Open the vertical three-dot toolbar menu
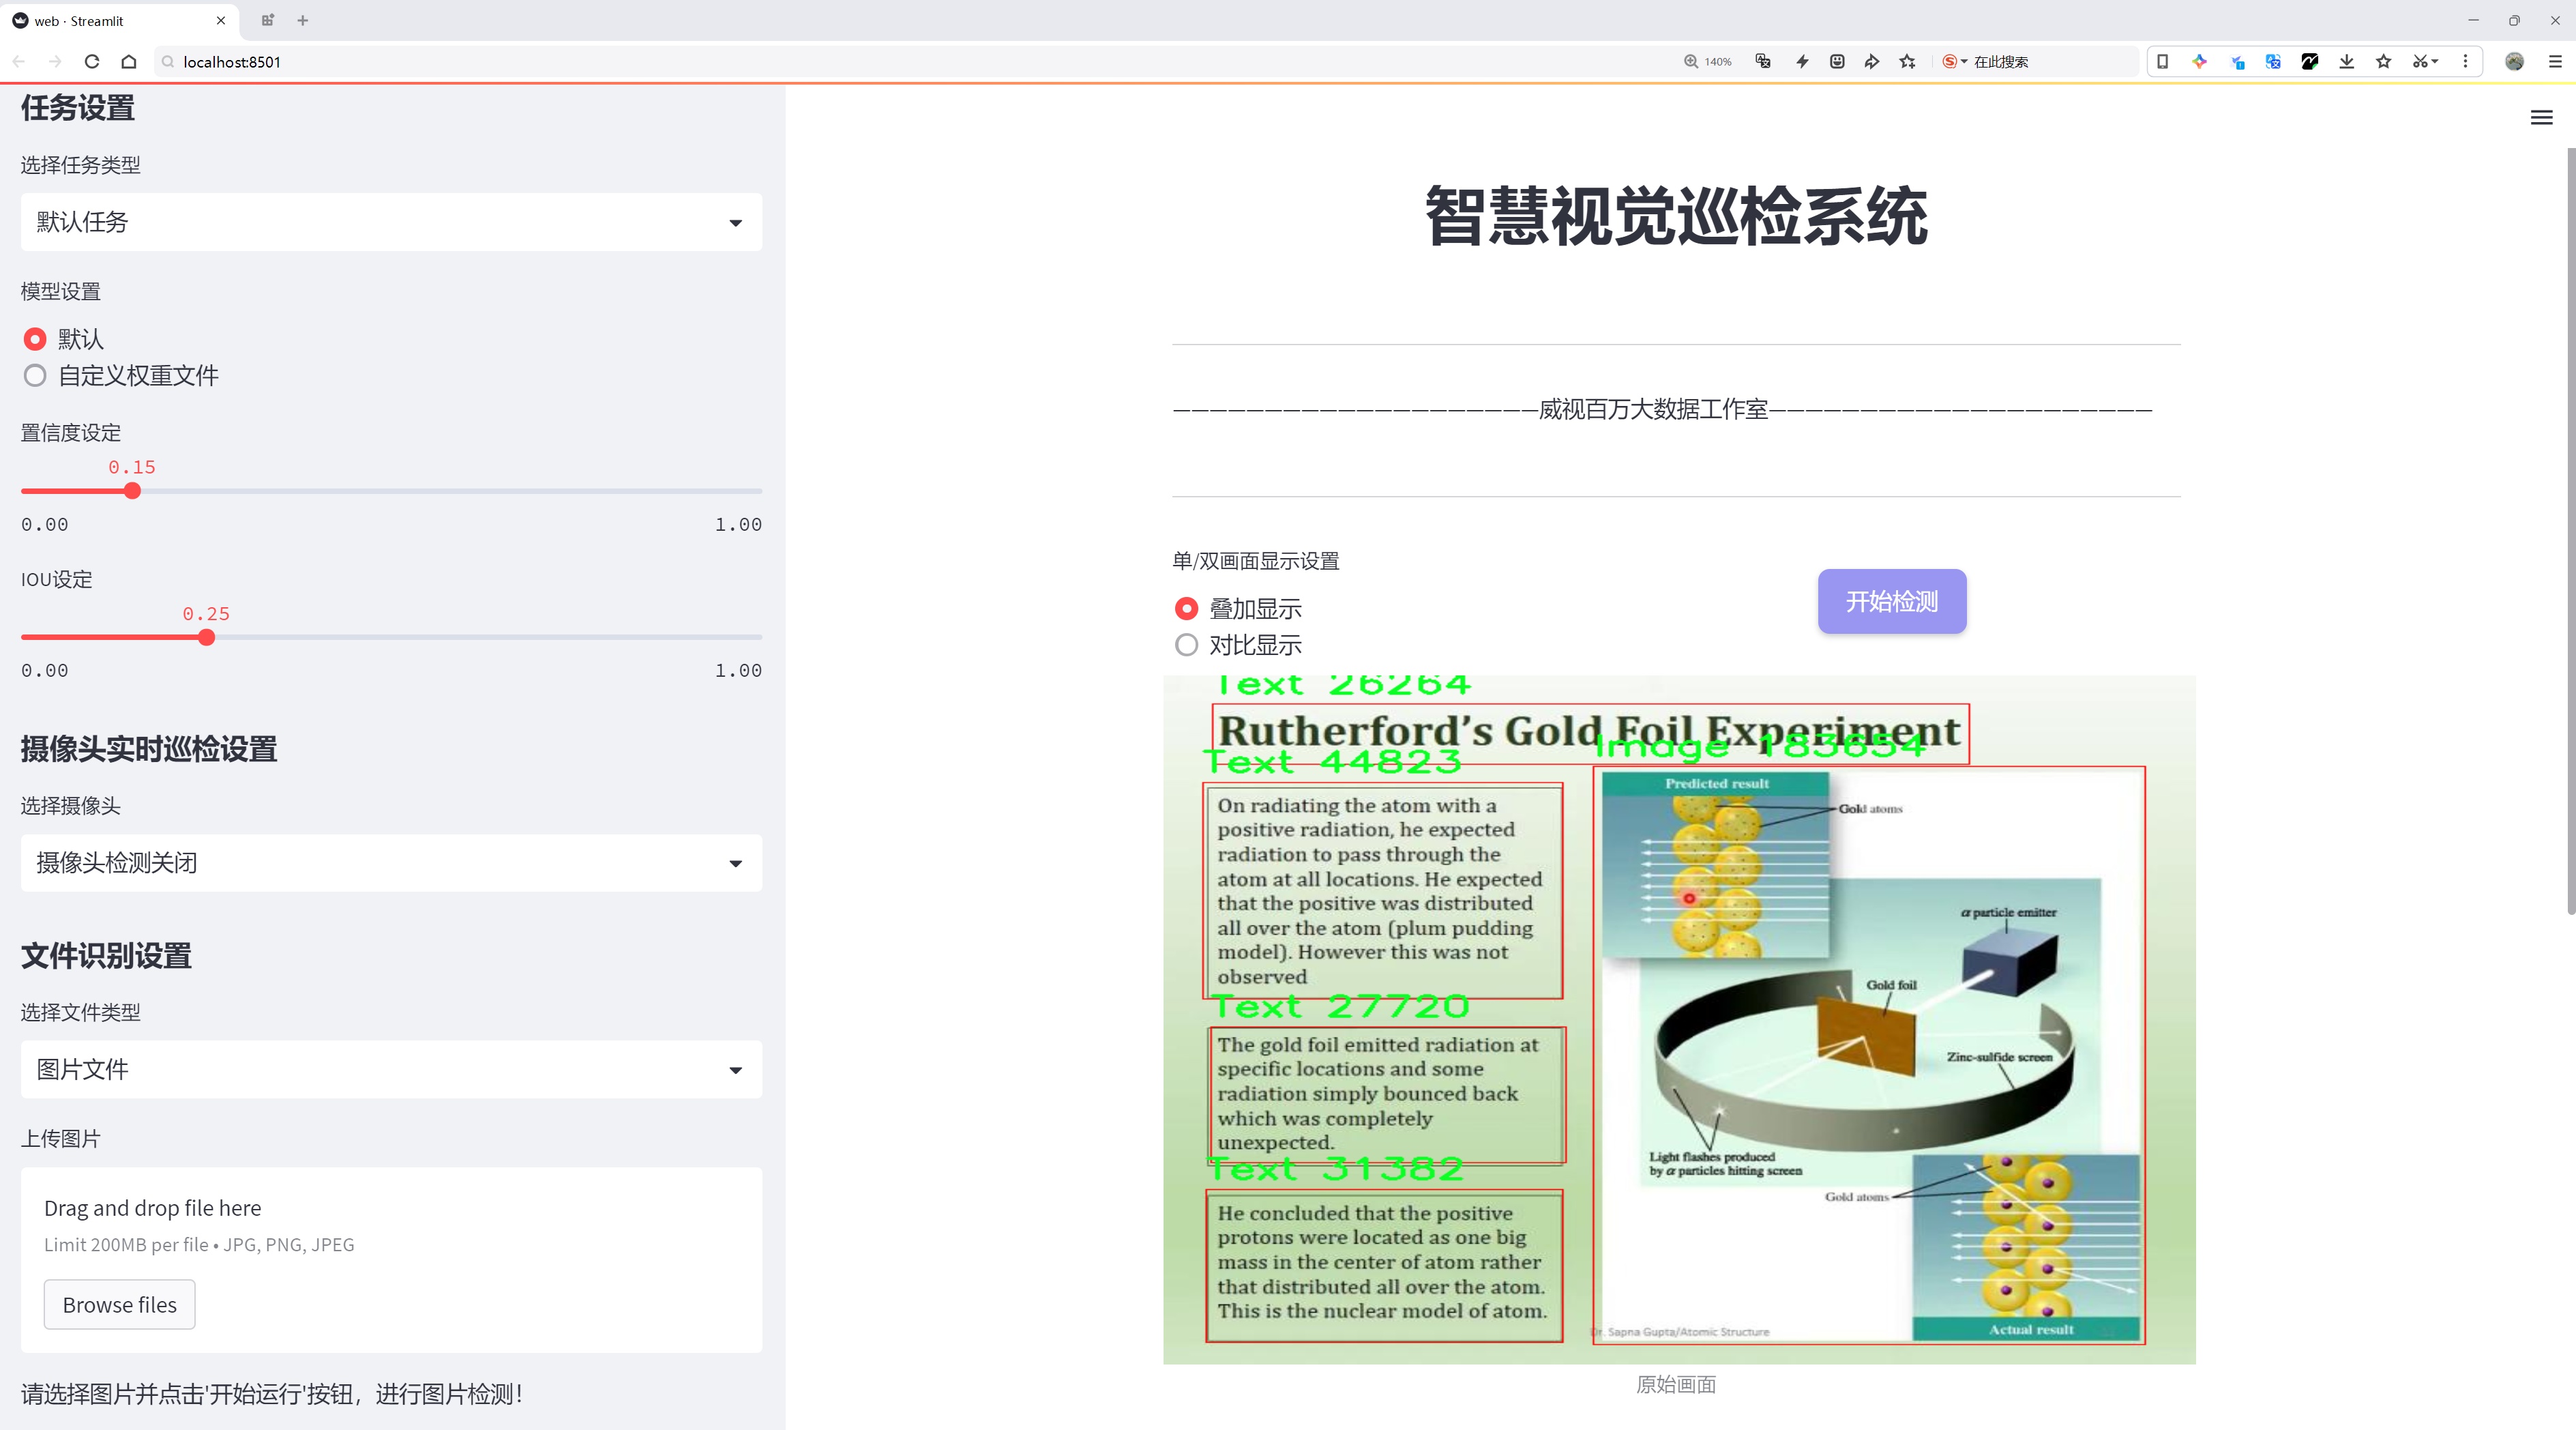This screenshot has width=2576, height=1430. tap(2465, 61)
